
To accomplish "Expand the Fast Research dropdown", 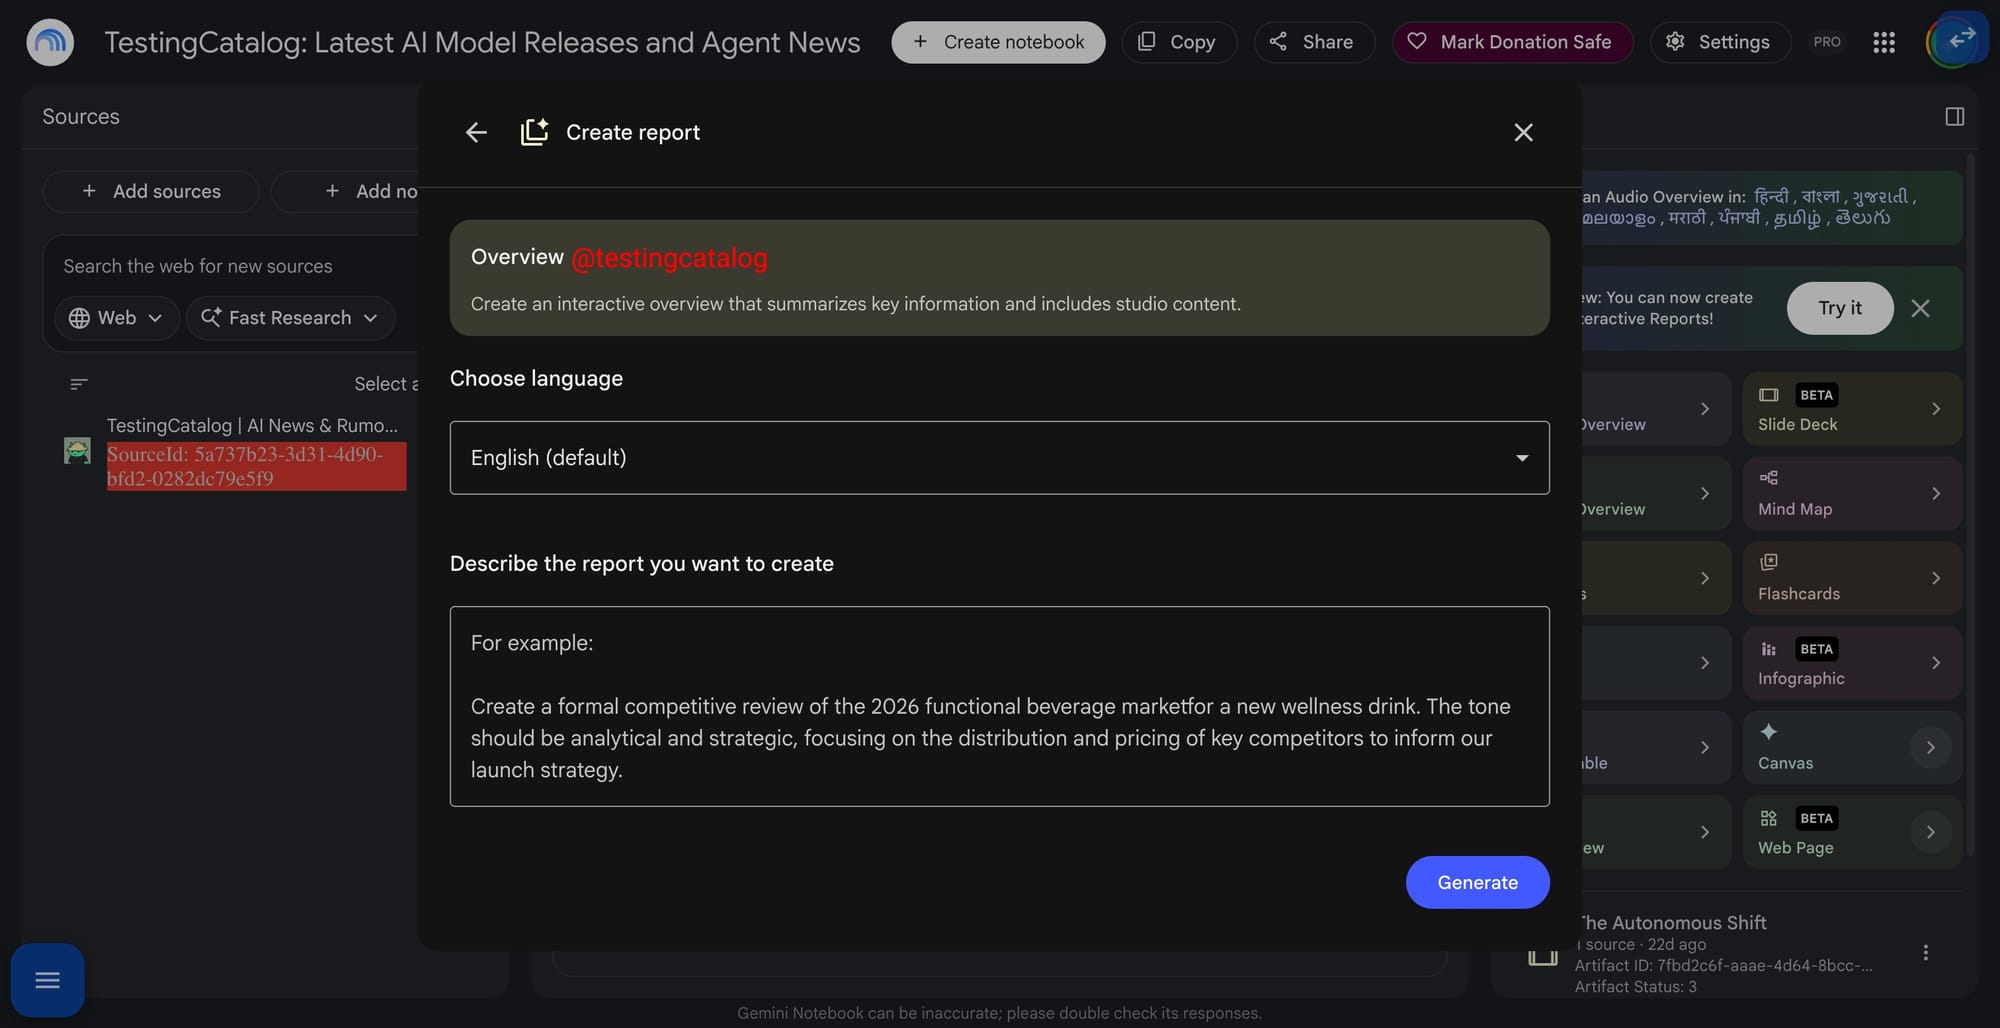I will 290,318.
